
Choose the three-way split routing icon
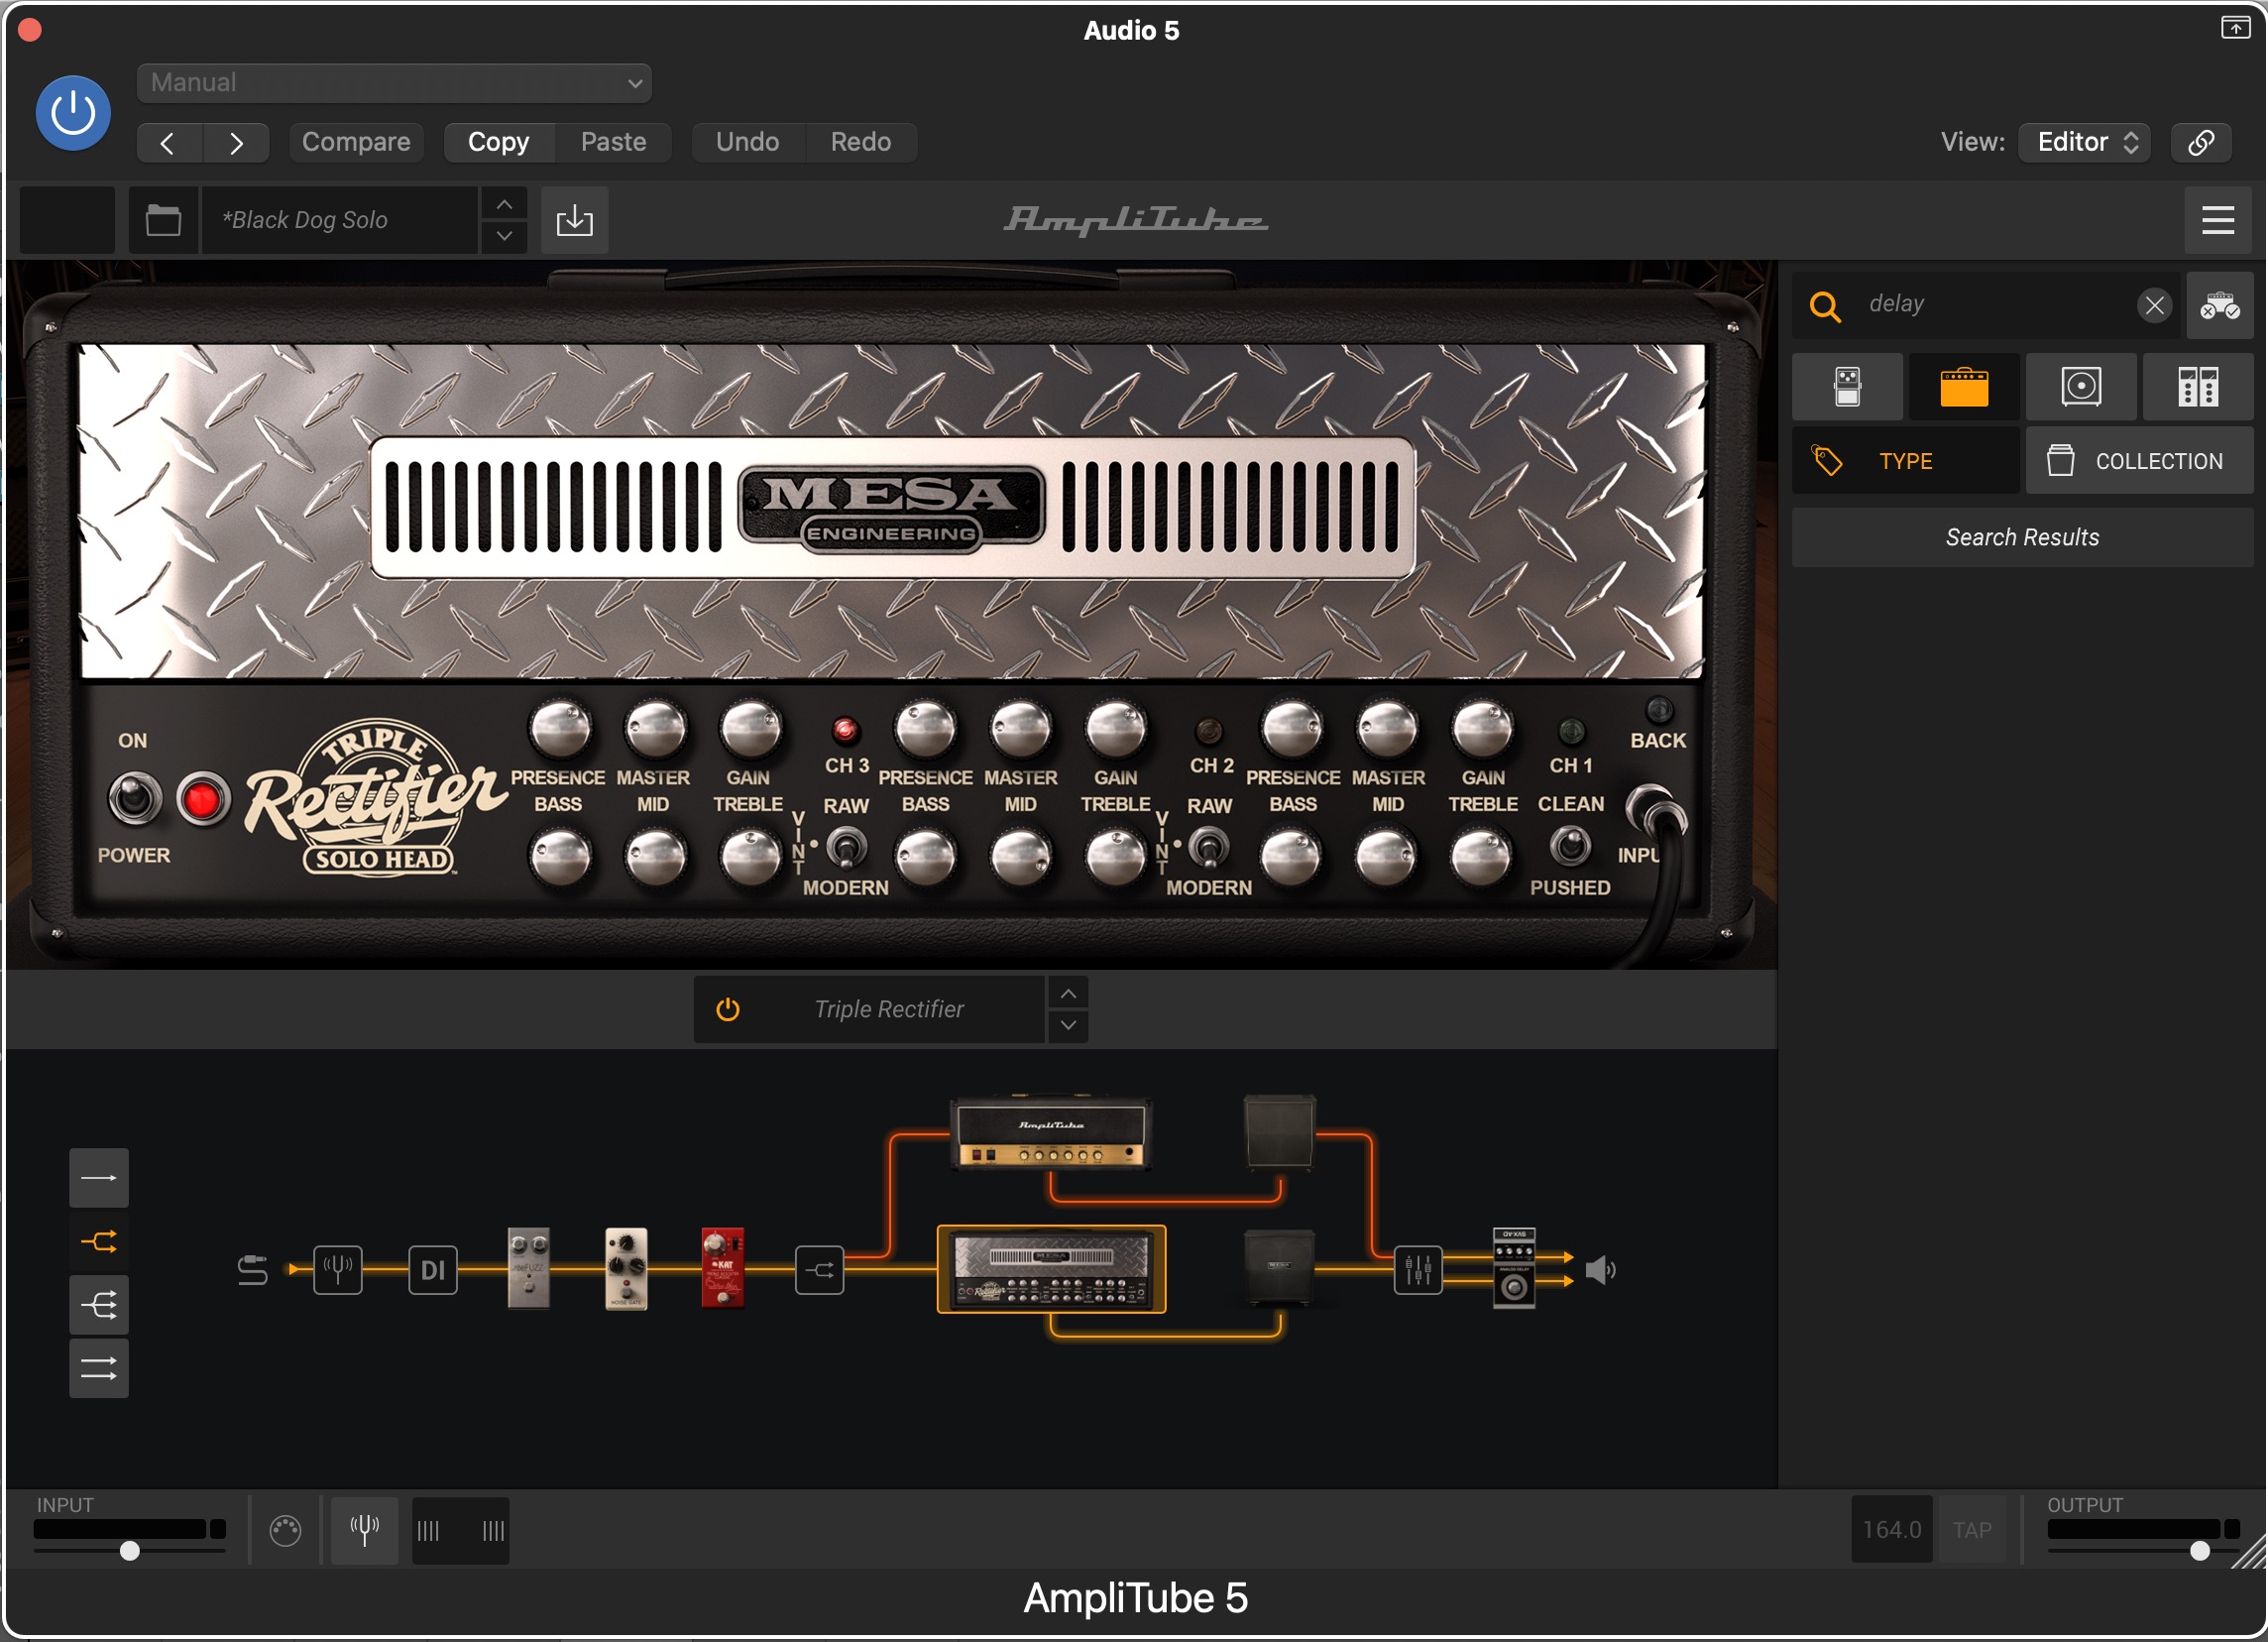pyautogui.click(x=99, y=1305)
